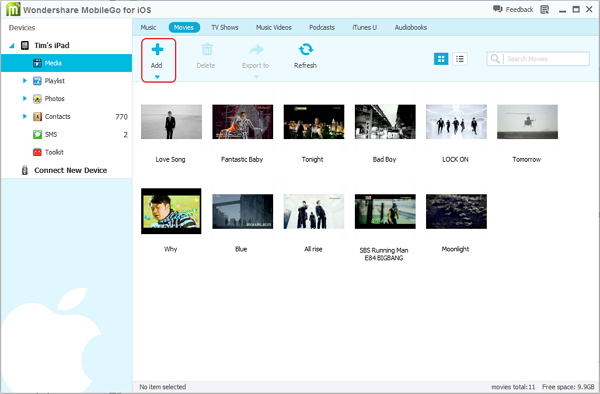Screen dimensions: 600x394
Task: Click the Photos sidebar icon
Action: (37, 99)
